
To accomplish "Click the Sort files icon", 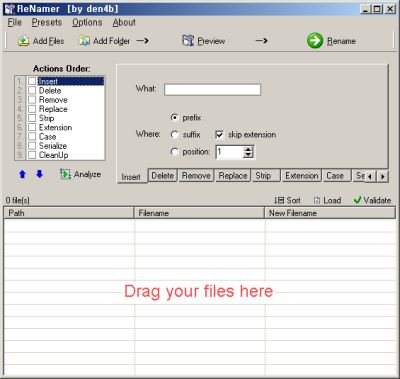I will point(279,200).
